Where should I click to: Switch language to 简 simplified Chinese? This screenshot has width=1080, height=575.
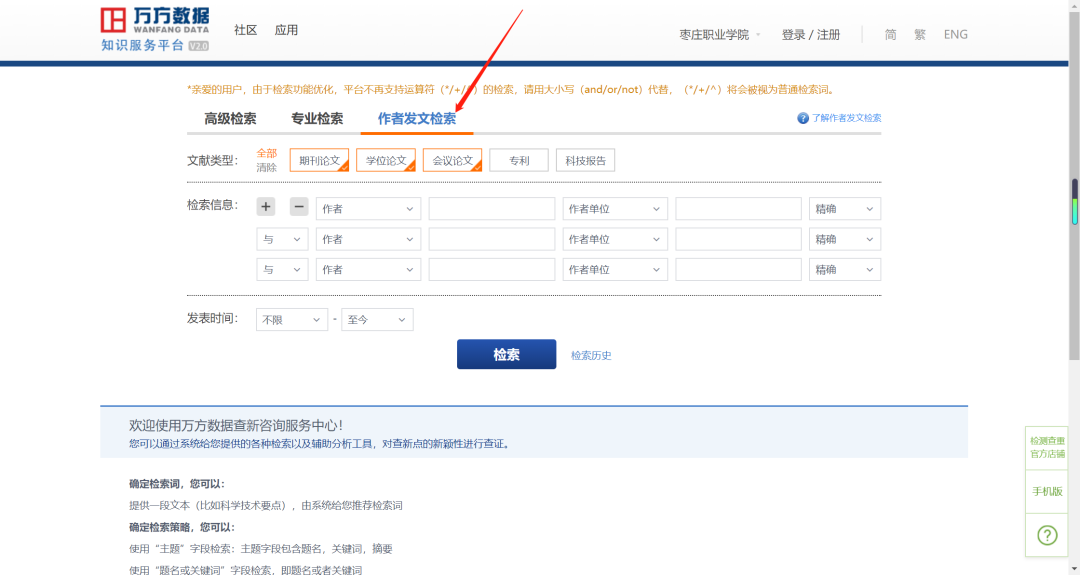(891, 34)
